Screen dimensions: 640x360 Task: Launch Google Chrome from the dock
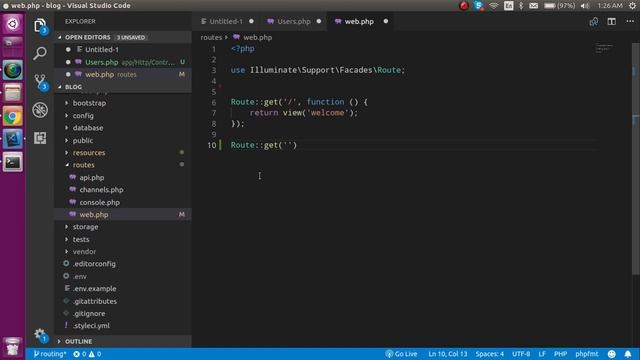coord(13,117)
